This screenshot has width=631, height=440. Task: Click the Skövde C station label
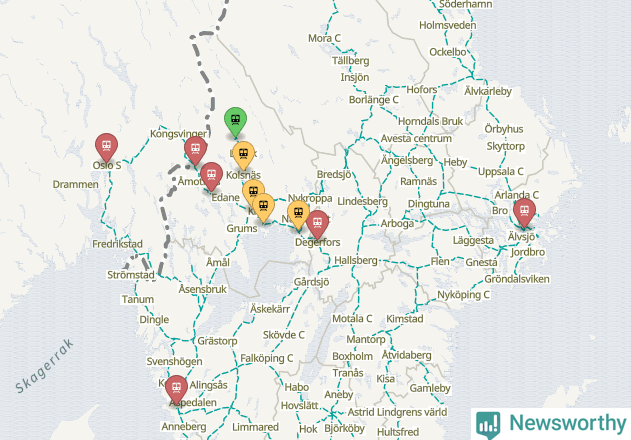(283, 335)
